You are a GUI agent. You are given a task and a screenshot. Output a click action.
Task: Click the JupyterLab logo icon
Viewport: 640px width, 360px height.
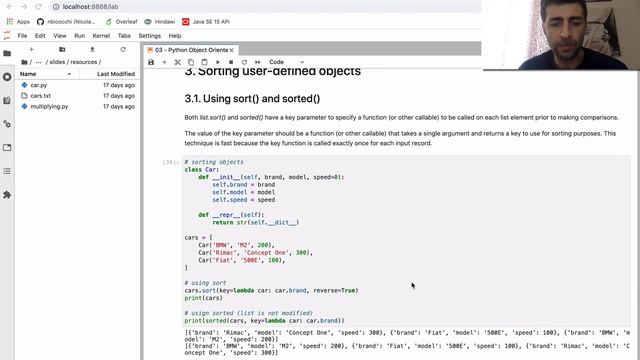[7, 36]
